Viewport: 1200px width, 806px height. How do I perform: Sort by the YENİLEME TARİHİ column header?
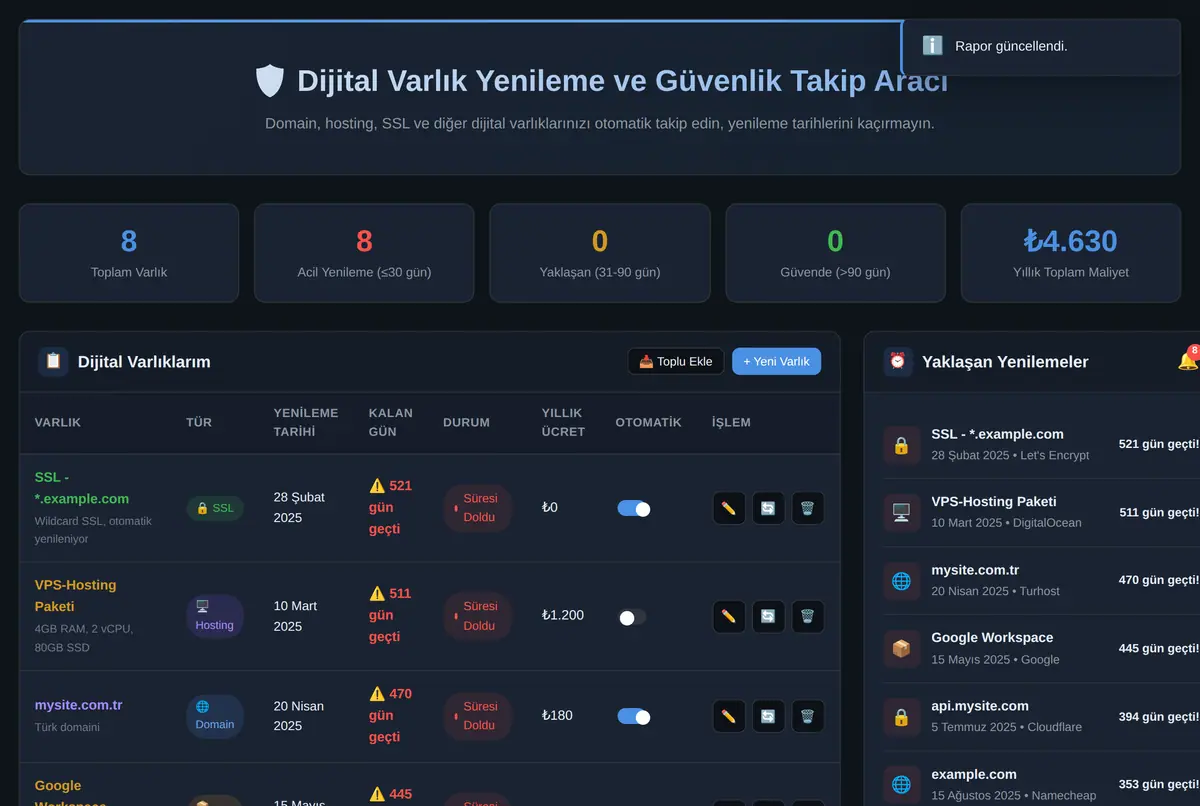click(306, 422)
